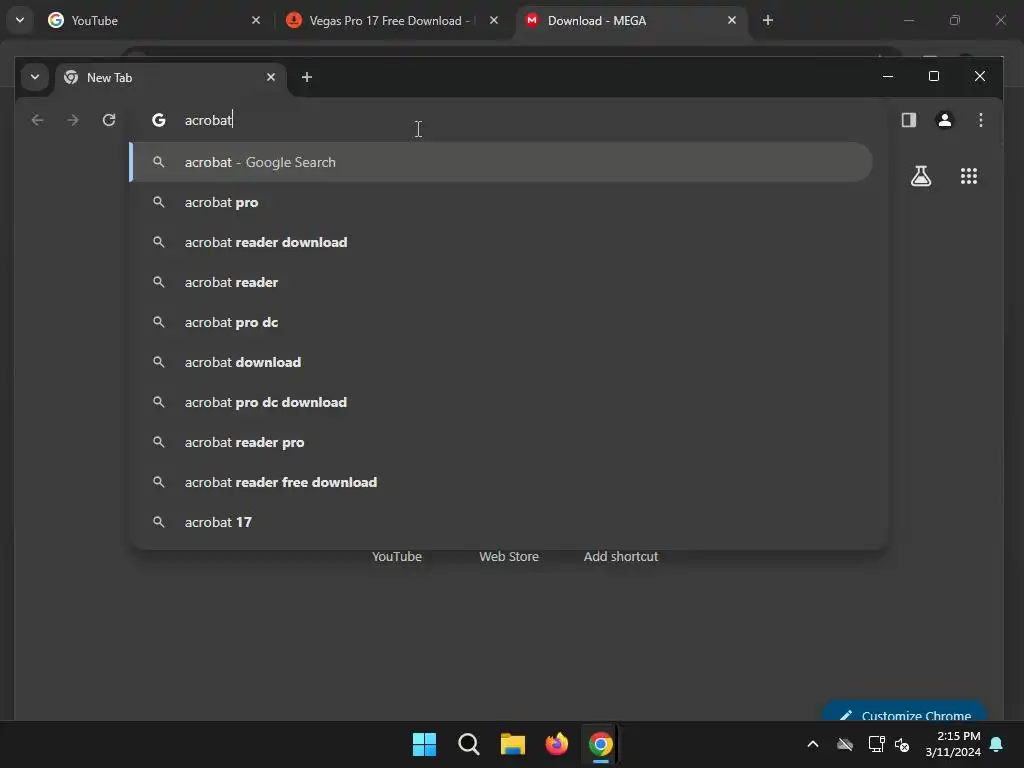Select the Download - MEGA tab
Image resolution: width=1024 pixels, height=768 pixels.
click(630, 20)
